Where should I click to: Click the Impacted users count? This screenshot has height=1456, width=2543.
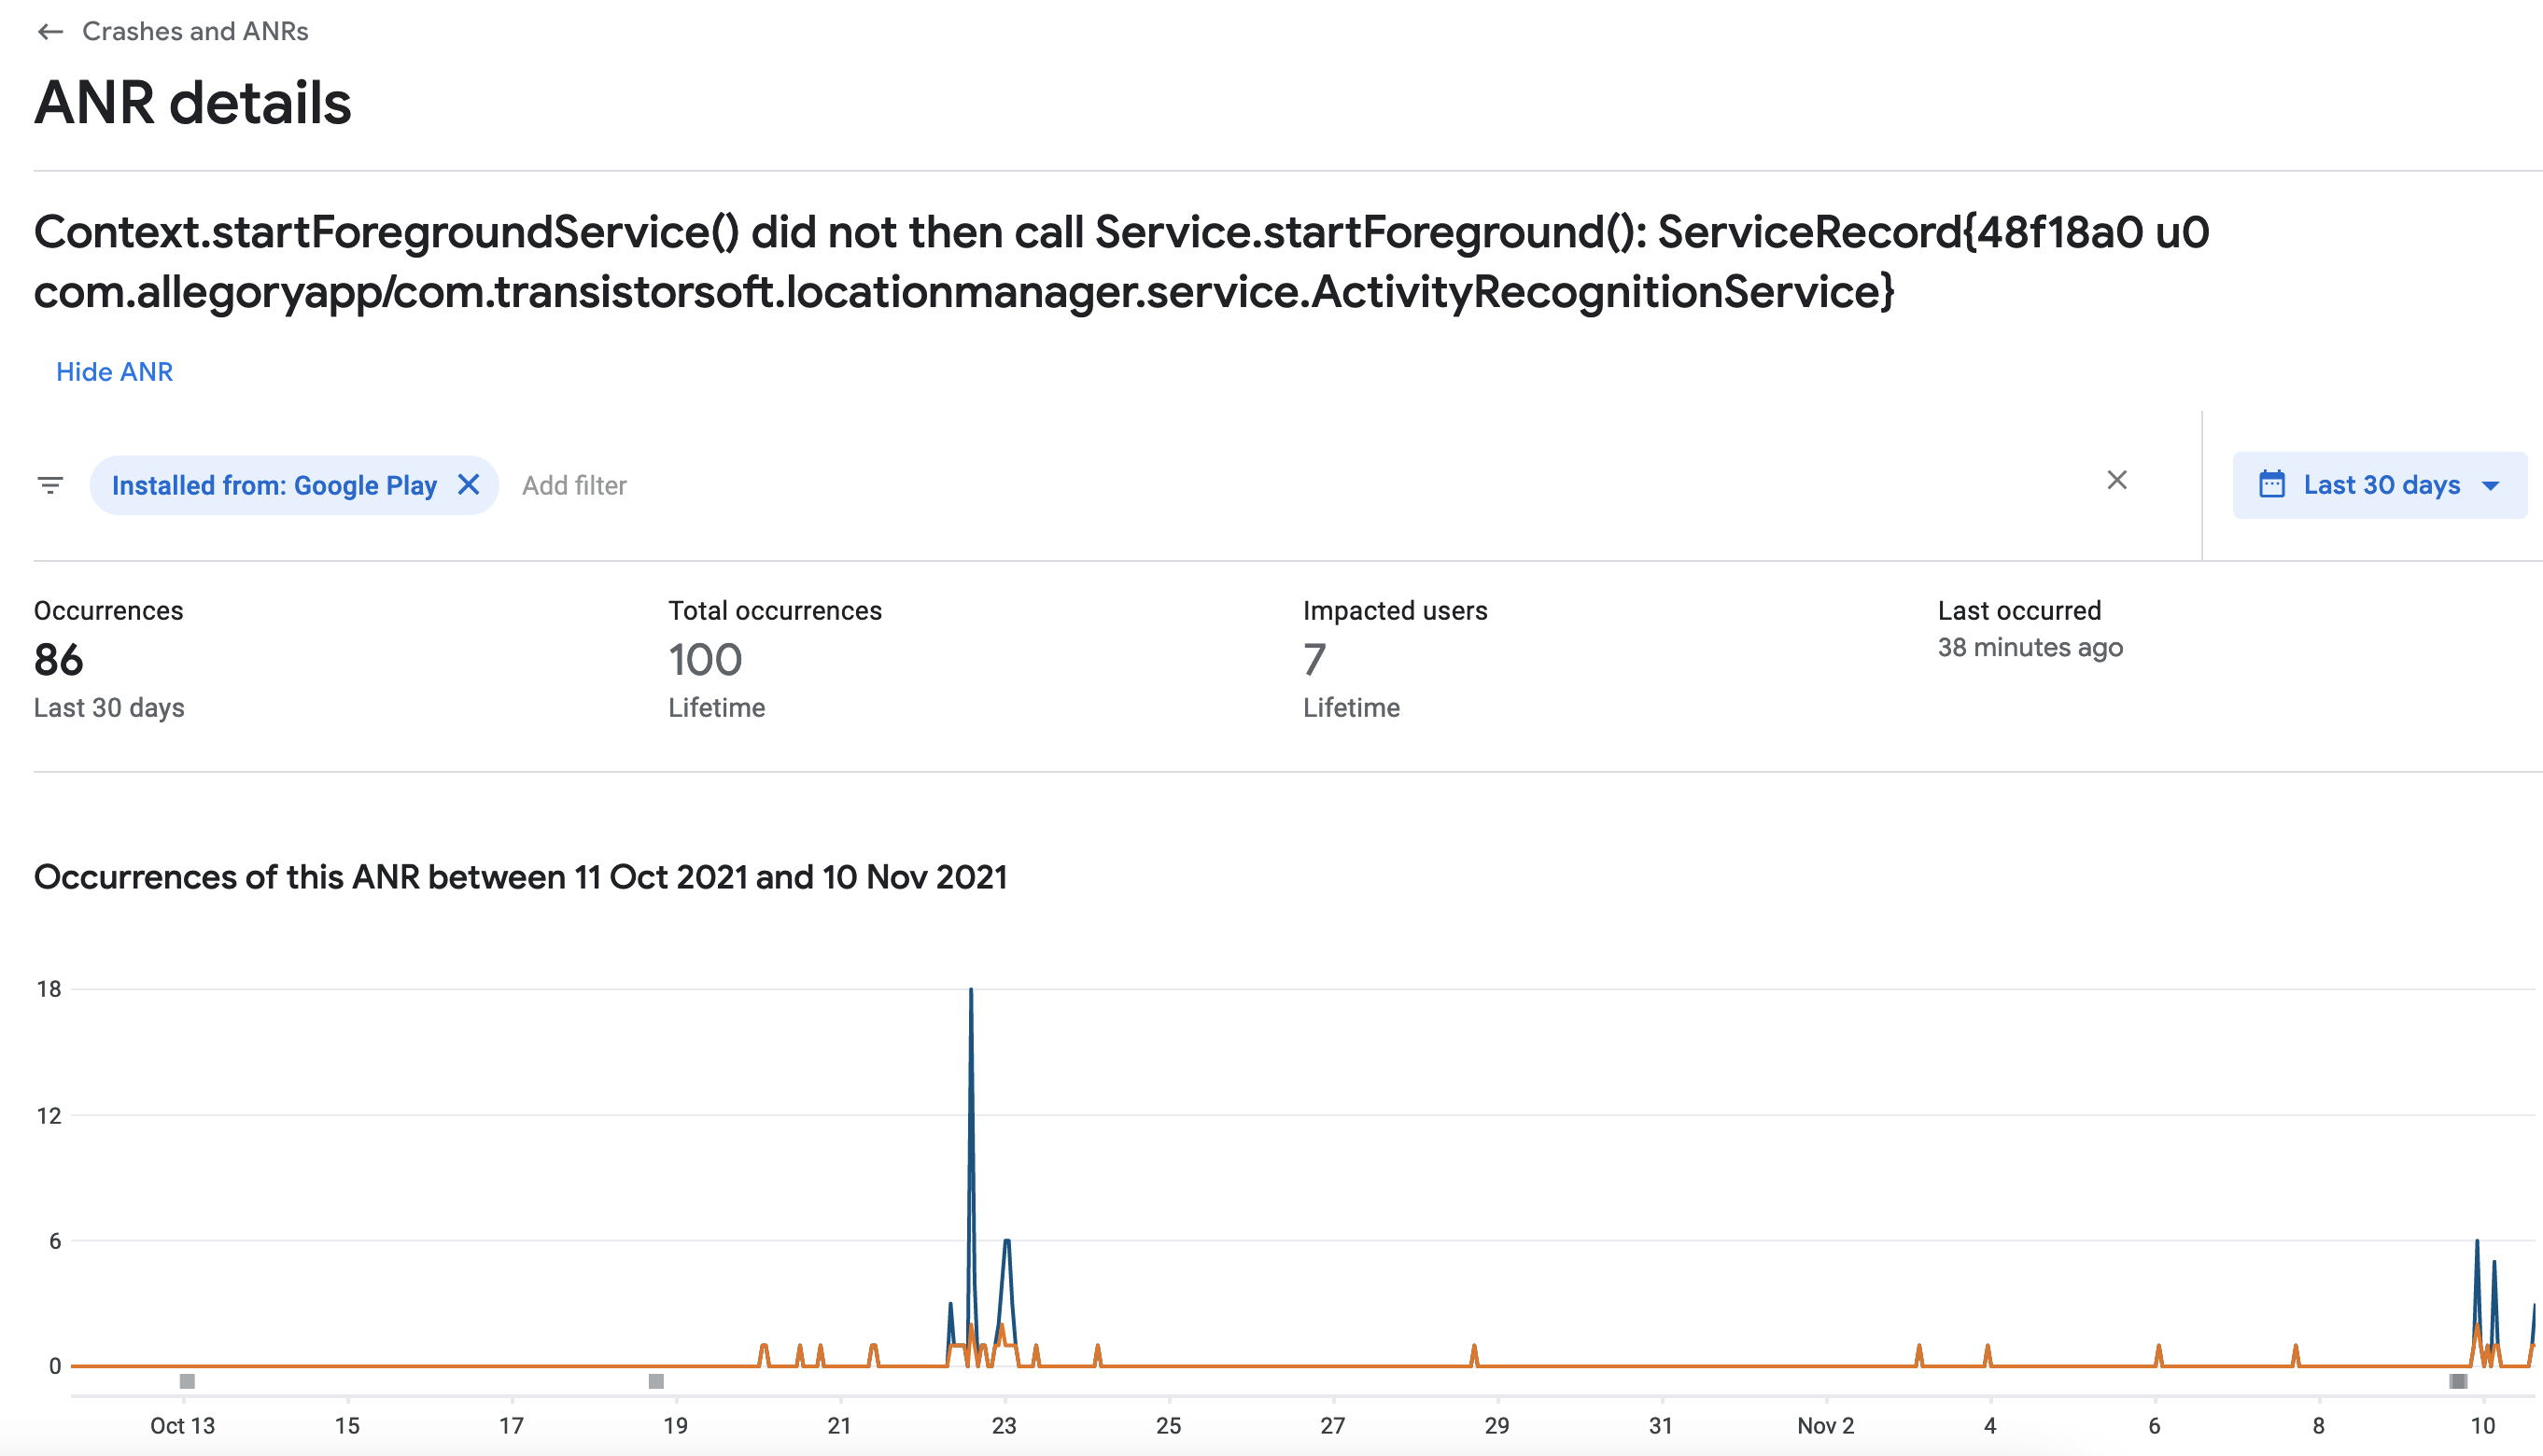coord(1312,659)
